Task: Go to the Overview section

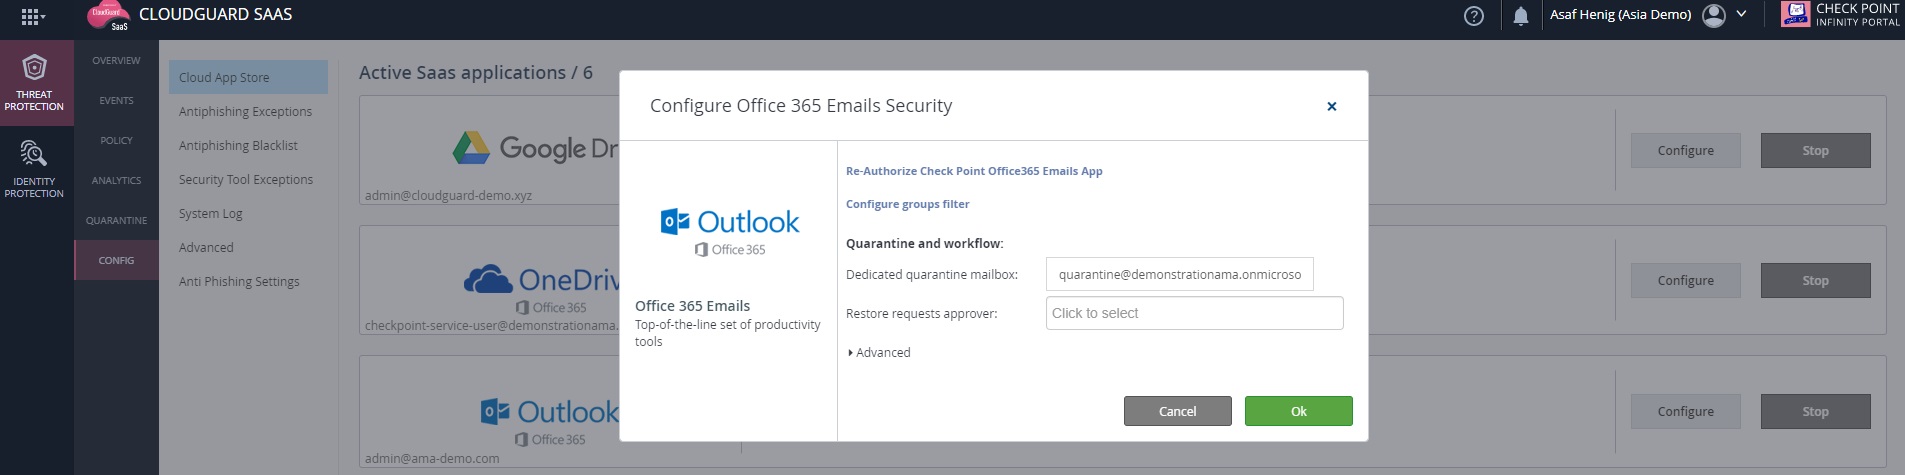Action: (116, 61)
